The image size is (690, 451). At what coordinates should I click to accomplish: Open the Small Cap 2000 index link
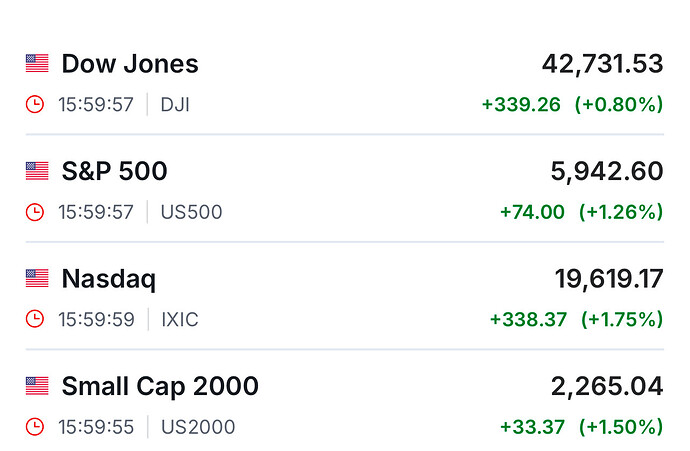pyautogui.click(x=160, y=385)
